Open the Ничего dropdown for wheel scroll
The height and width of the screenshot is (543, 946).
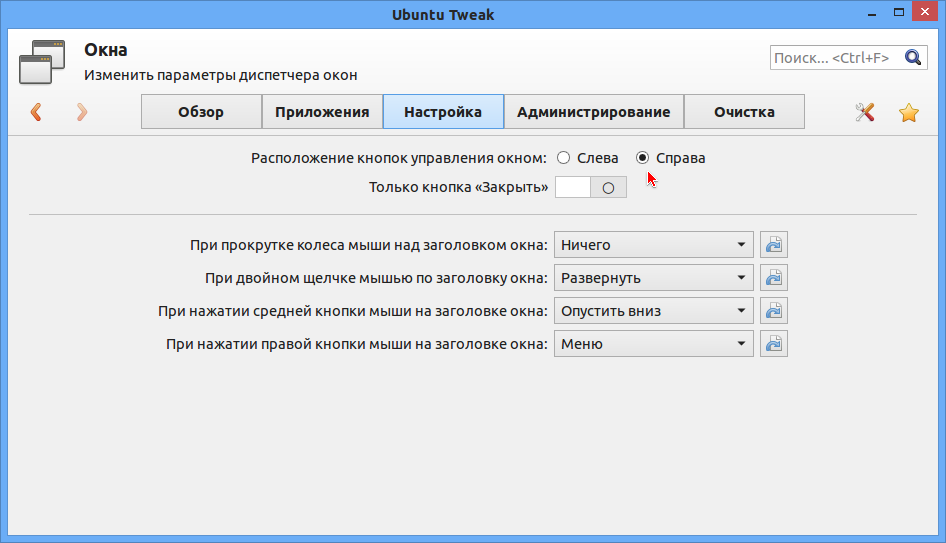click(x=653, y=245)
